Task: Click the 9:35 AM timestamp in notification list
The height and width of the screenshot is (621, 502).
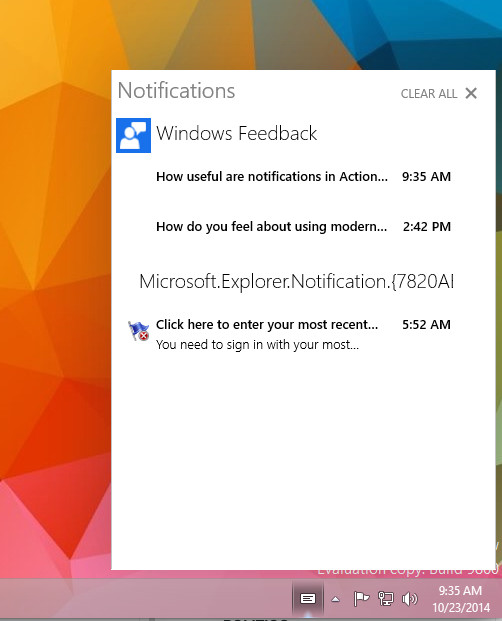Action: [x=426, y=176]
